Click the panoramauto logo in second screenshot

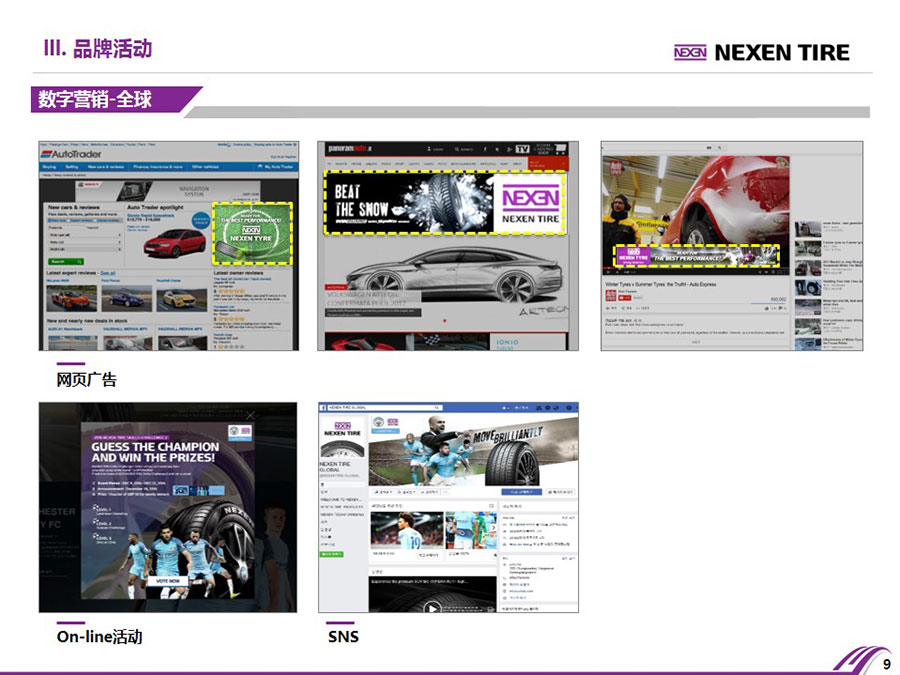pyautogui.click(x=350, y=149)
